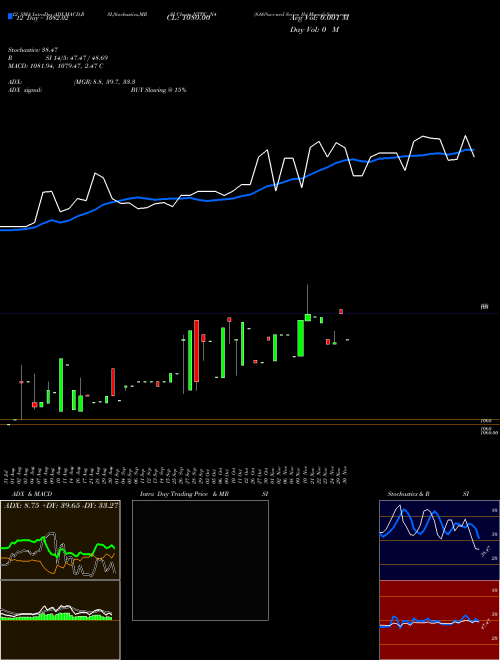Click the 'BUY Slowing @ 15%' signal text
500x660 pixels.
(x=158, y=90)
